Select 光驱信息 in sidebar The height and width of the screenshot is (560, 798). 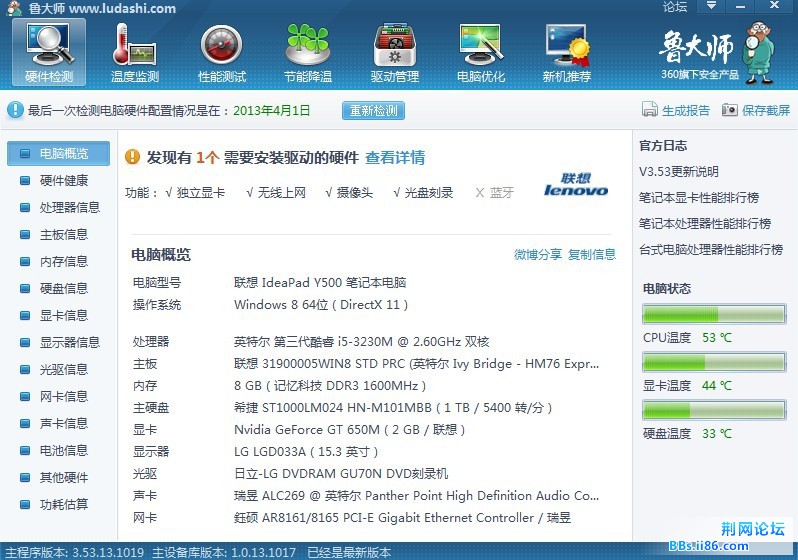coord(59,369)
